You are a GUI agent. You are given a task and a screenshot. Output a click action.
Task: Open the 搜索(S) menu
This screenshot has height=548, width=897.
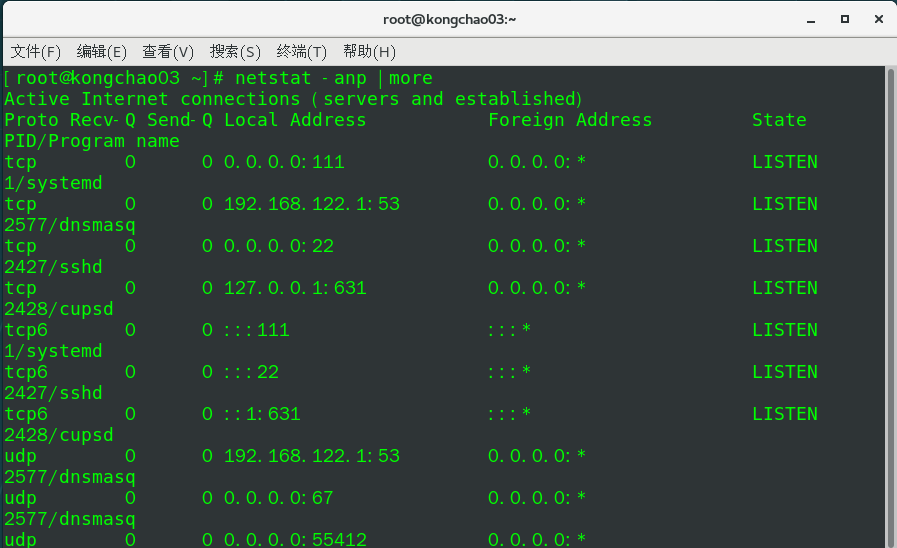(235, 52)
